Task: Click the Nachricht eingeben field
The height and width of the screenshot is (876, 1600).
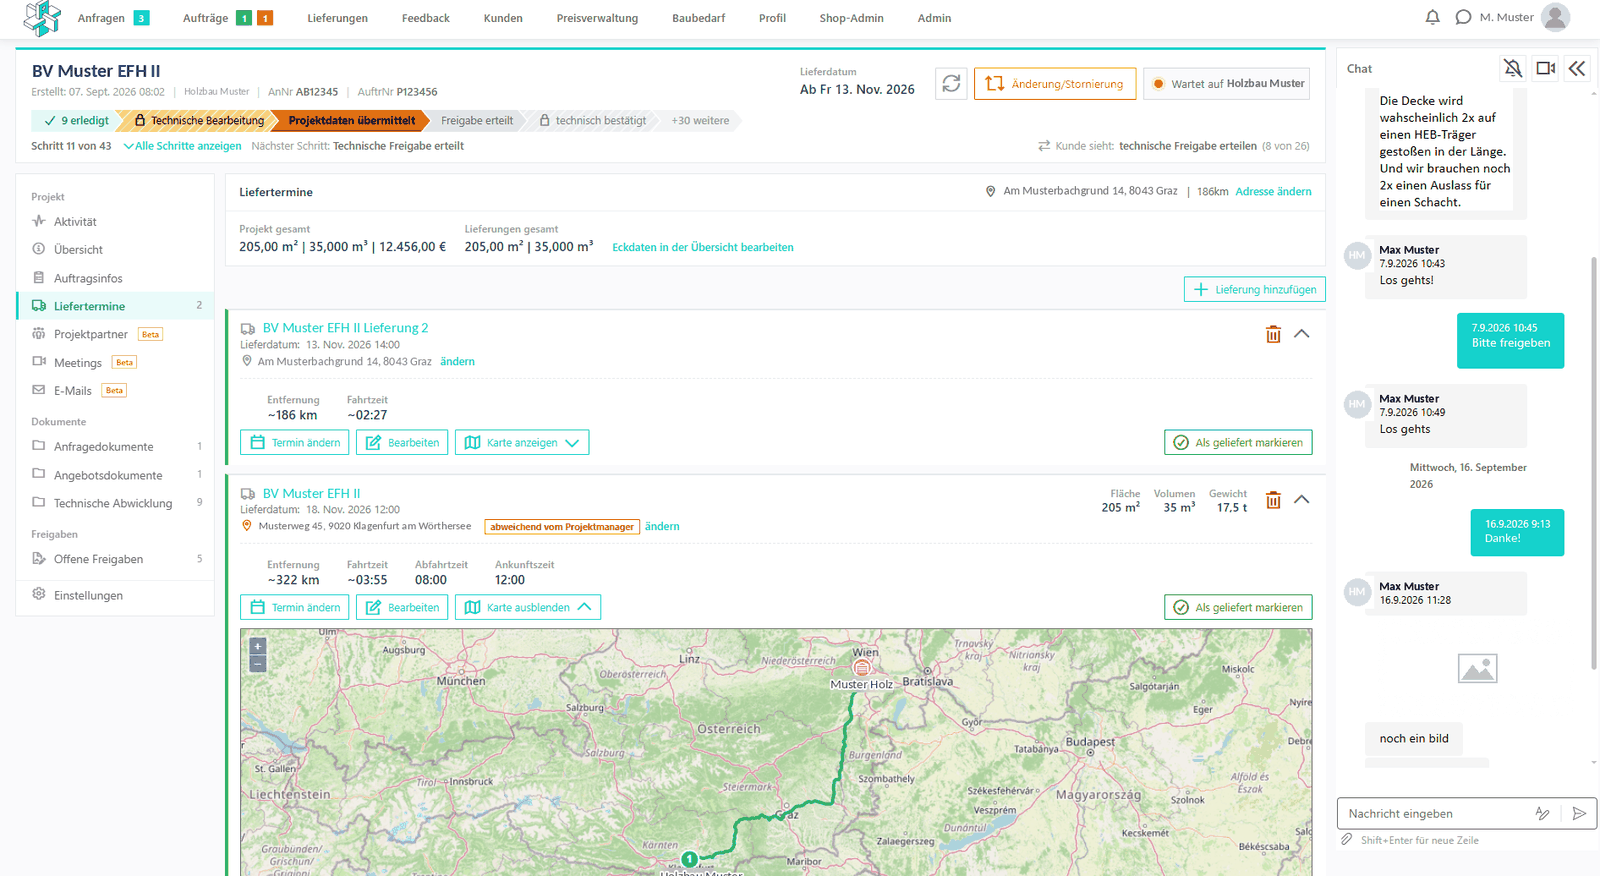Action: point(1435,814)
